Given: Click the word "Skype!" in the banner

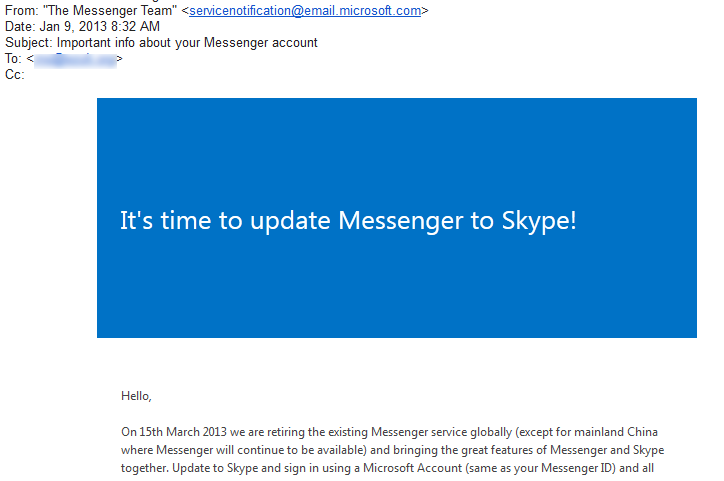Looking at the screenshot, I should click(x=538, y=221).
